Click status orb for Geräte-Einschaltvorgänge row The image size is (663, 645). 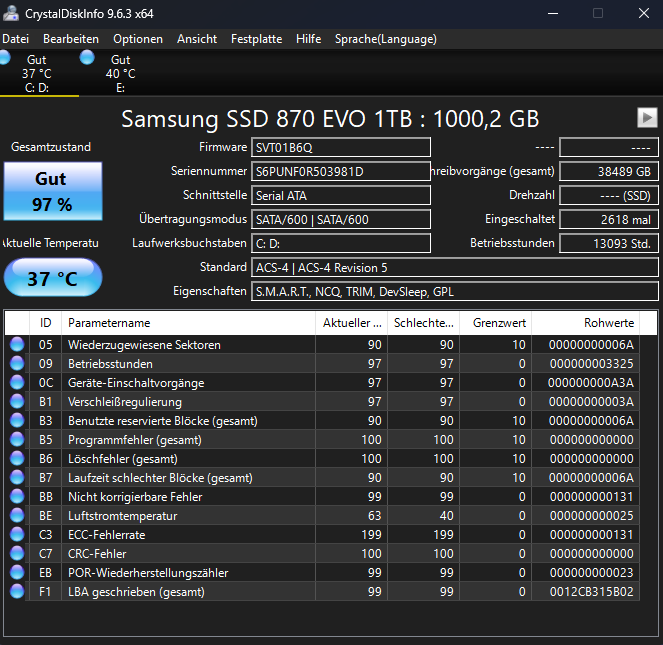pos(17,382)
